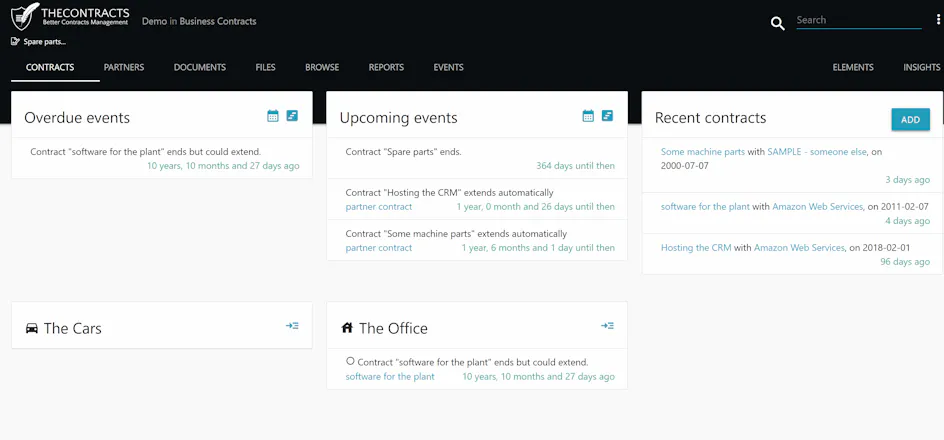Viewport: 944px width, 440px height.
Task: Open the Hosting the CRM contract link
Action: tap(696, 247)
